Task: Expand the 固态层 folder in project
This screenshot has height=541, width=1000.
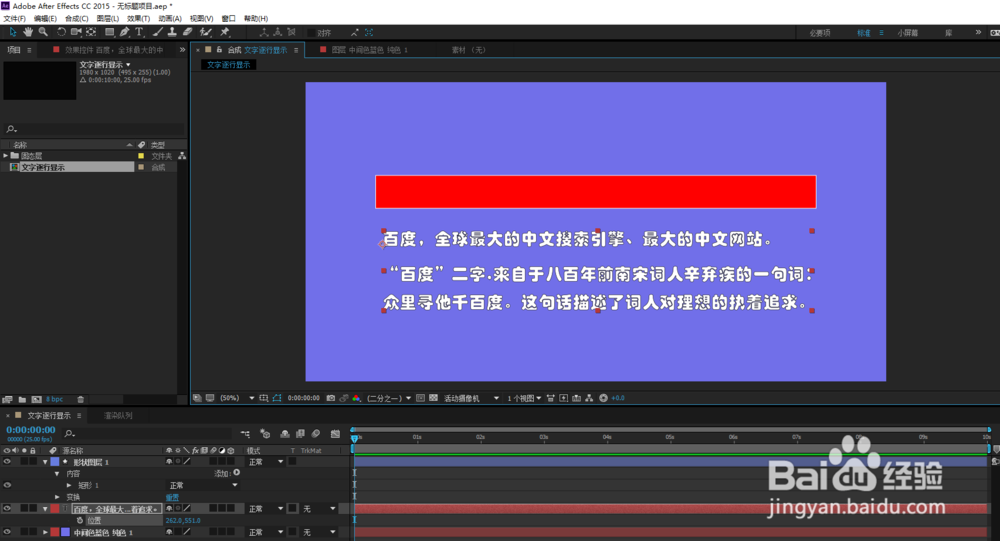Action: pos(6,155)
